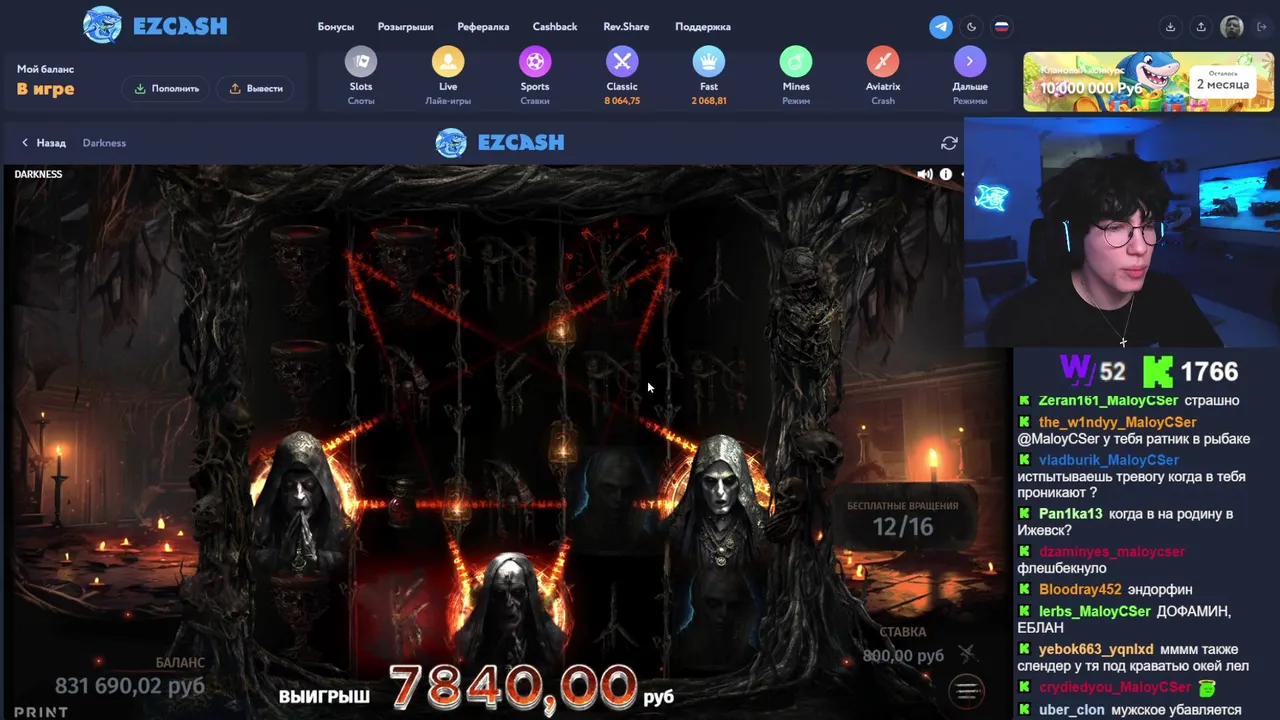The width and height of the screenshot is (1280, 720).
Task: Open the Розыгрыши menu
Action: click(x=405, y=27)
